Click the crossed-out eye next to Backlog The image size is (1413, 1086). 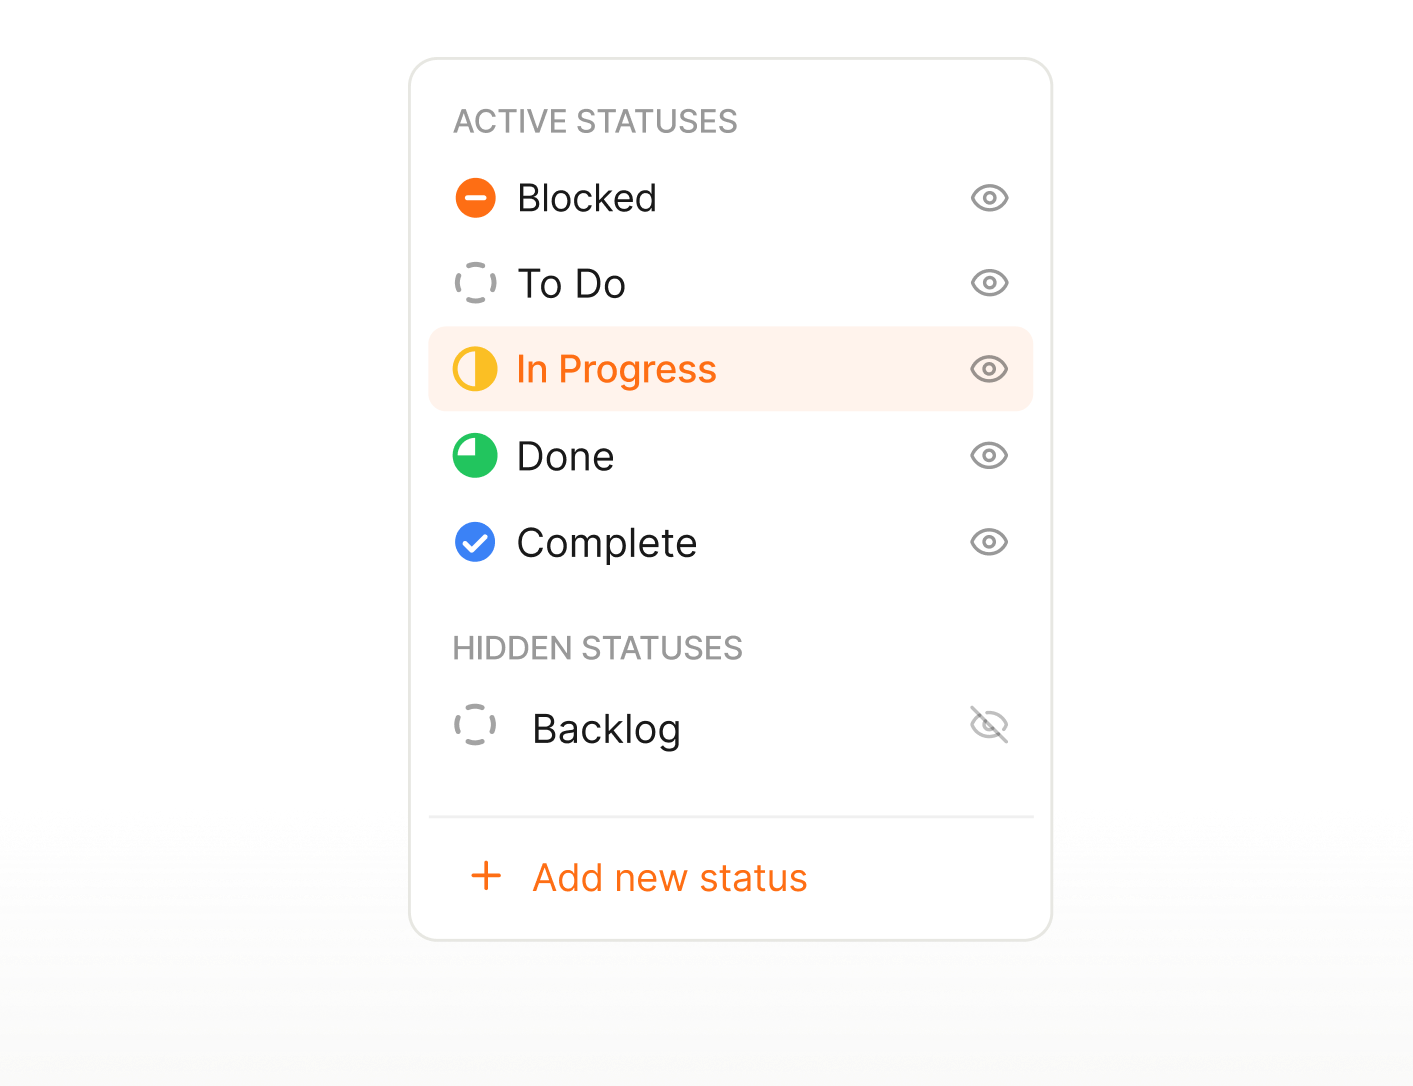[988, 725]
